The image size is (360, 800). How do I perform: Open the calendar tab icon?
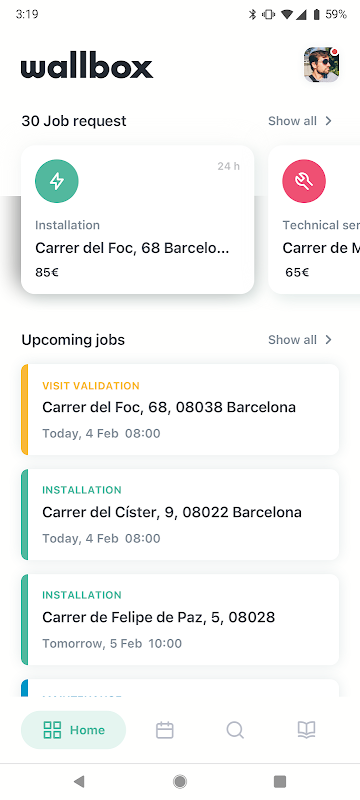click(165, 730)
